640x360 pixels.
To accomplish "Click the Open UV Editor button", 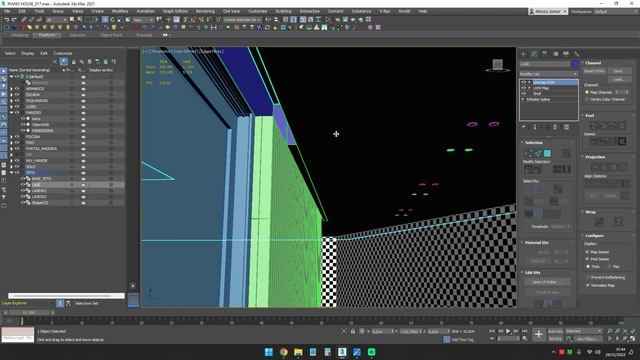I will [548, 282].
